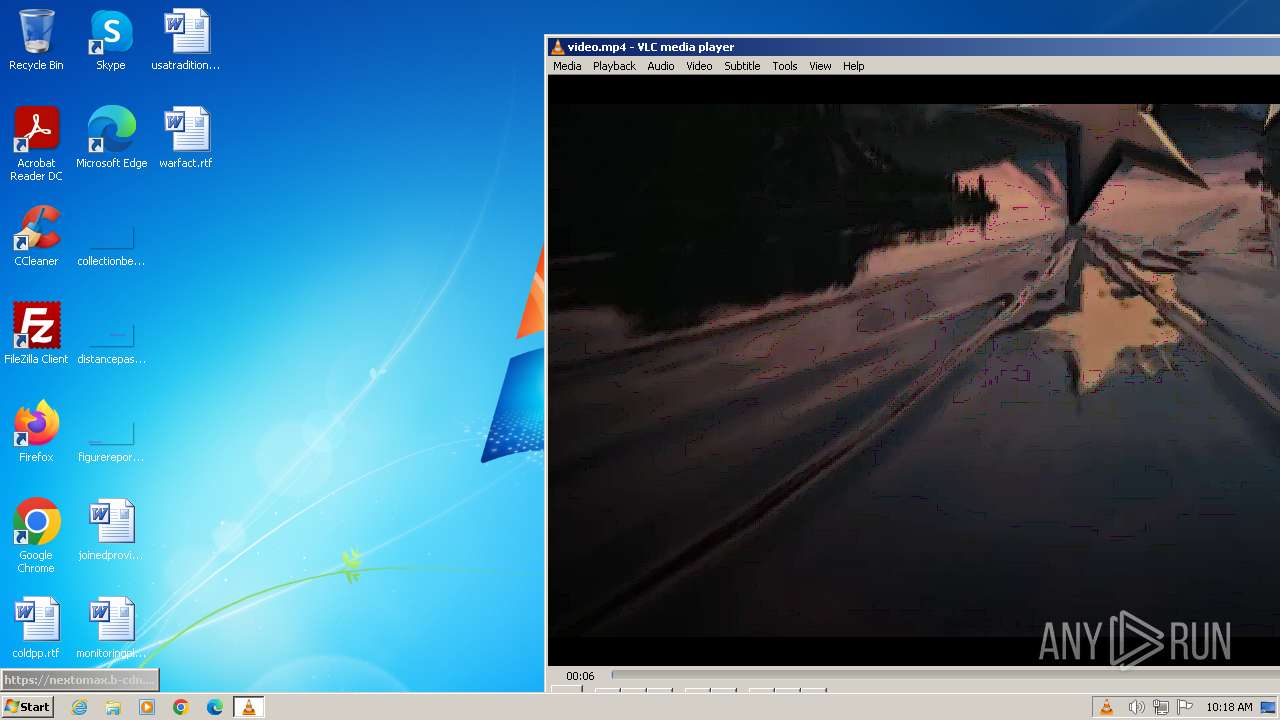Image resolution: width=1280 pixels, height=720 pixels.
Task: Open Windows Media Player taskbar icon
Action: (147, 707)
